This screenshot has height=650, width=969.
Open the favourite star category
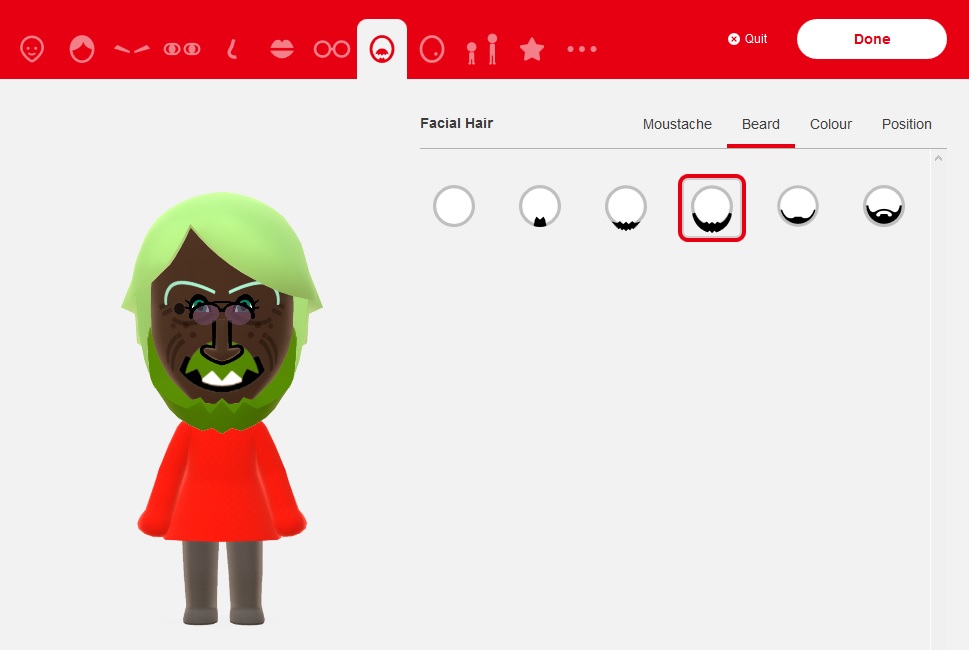pos(532,49)
